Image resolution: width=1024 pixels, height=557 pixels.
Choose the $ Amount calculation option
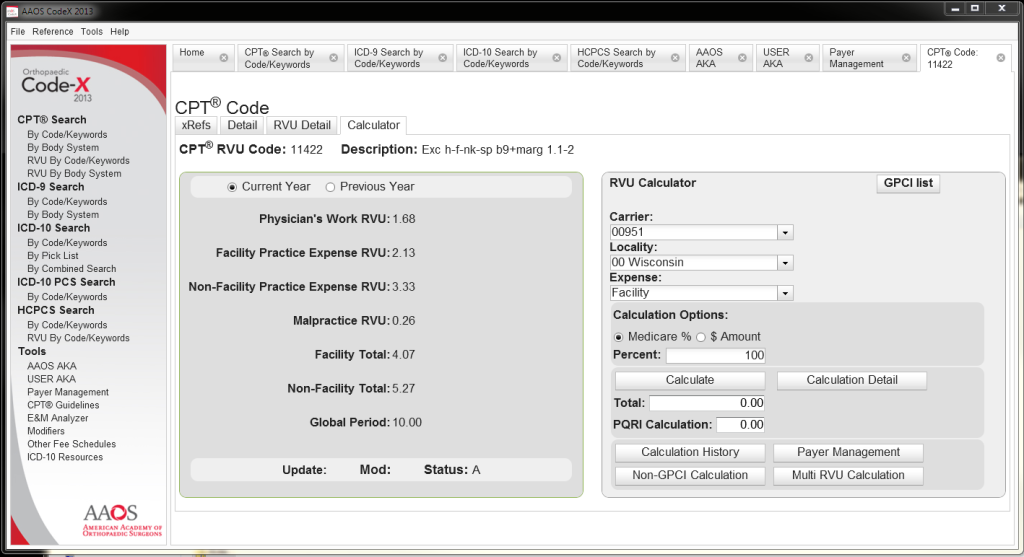coord(701,338)
